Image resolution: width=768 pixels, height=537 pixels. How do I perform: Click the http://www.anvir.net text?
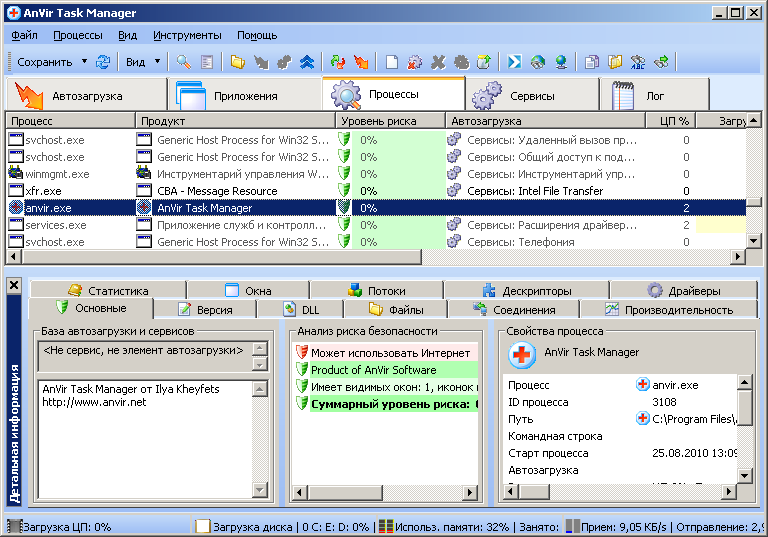point(94,402)
